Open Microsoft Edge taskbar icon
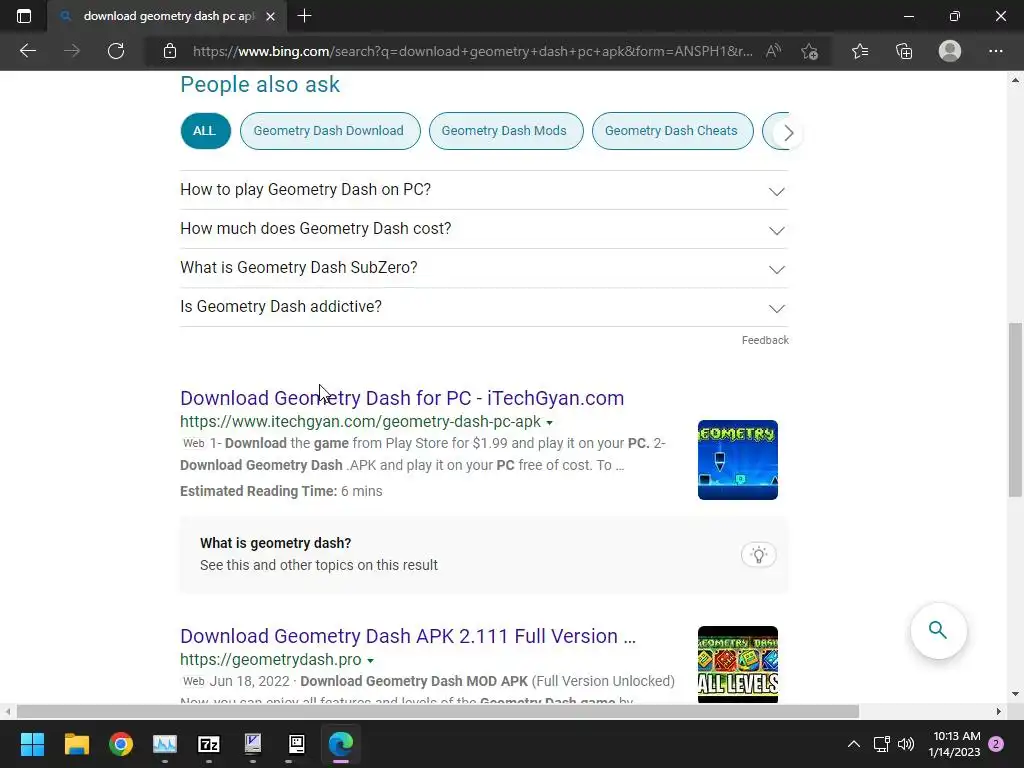Viewport: 1024px width, 768px height. [341, 744]
